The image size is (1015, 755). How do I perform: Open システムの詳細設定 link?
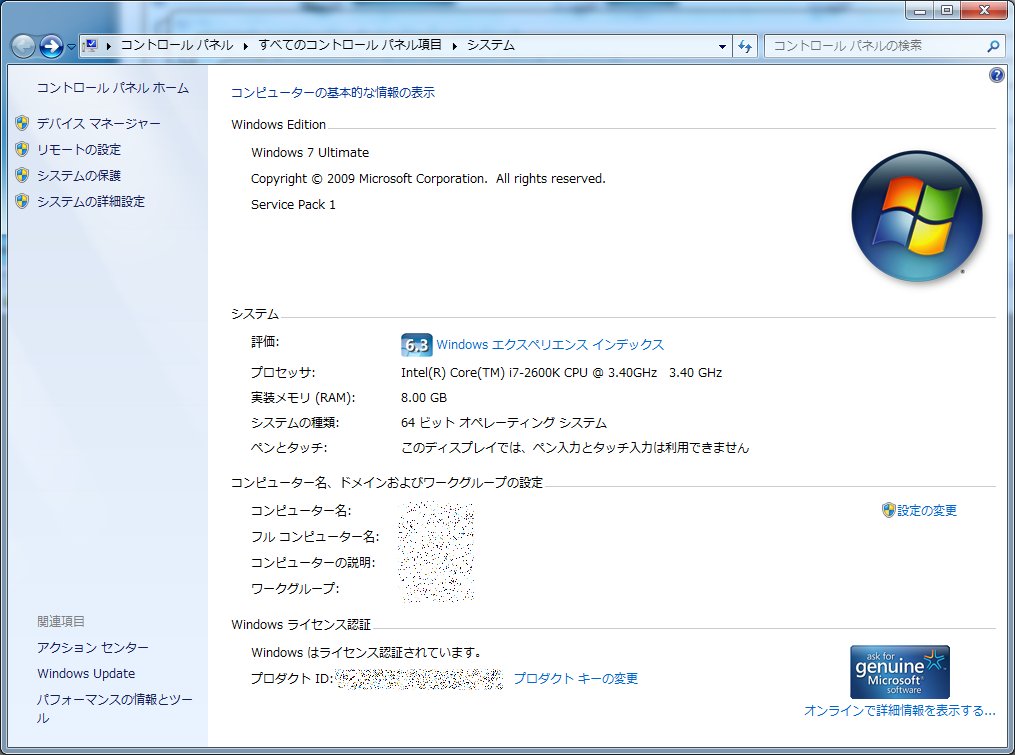pyautogui.click(x=91, y=201)
